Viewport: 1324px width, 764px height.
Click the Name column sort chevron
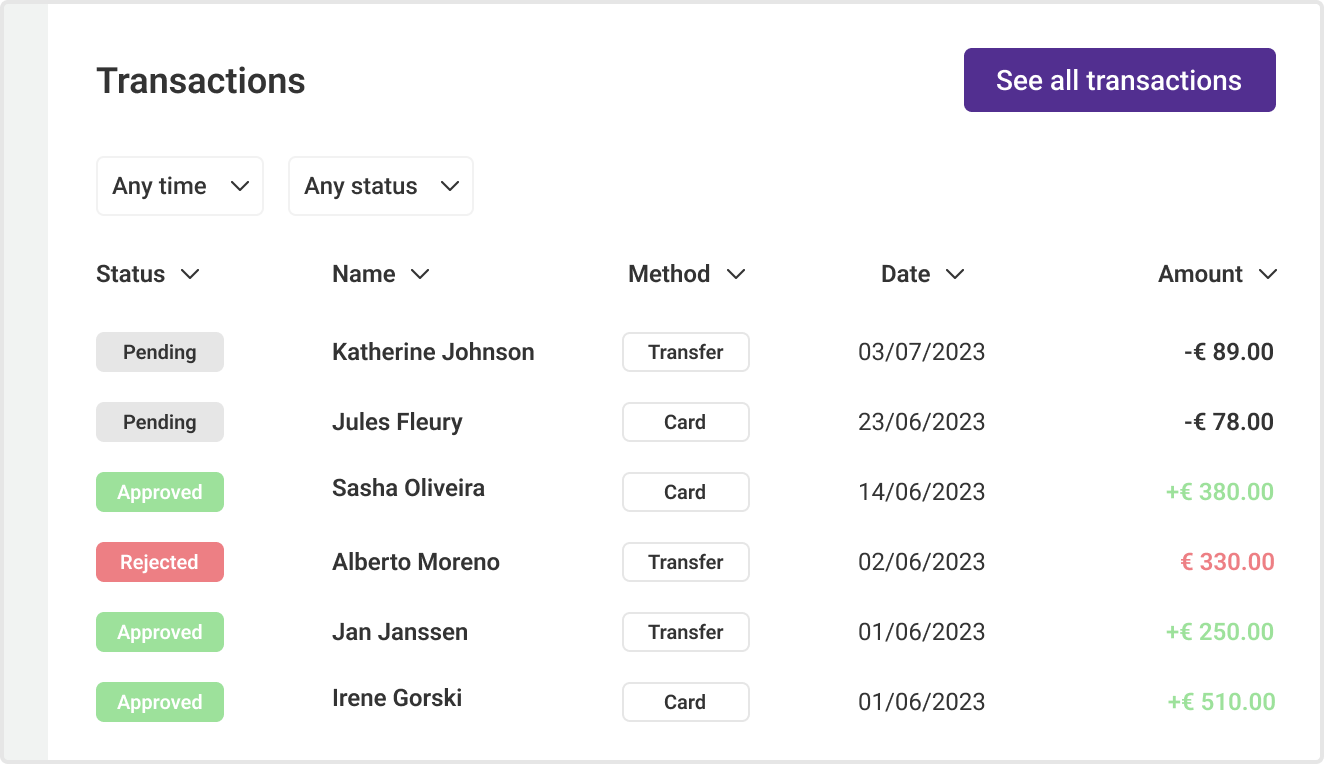click(x=420, y=274)
